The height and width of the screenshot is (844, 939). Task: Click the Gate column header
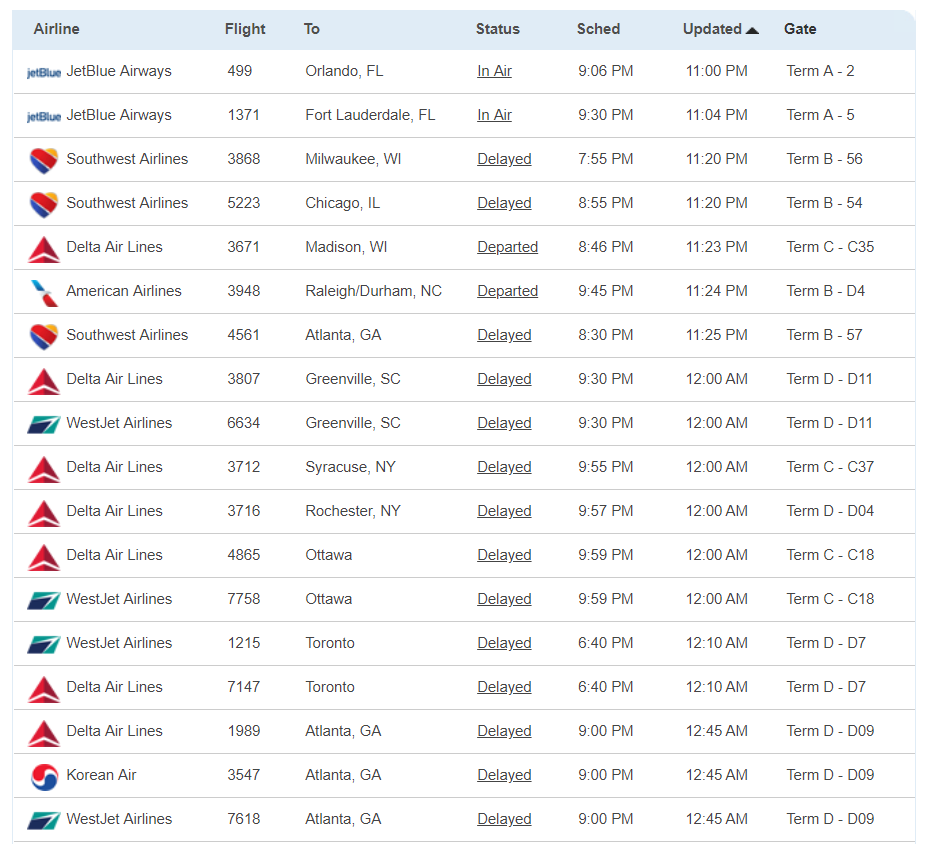[x=800, y=29]
